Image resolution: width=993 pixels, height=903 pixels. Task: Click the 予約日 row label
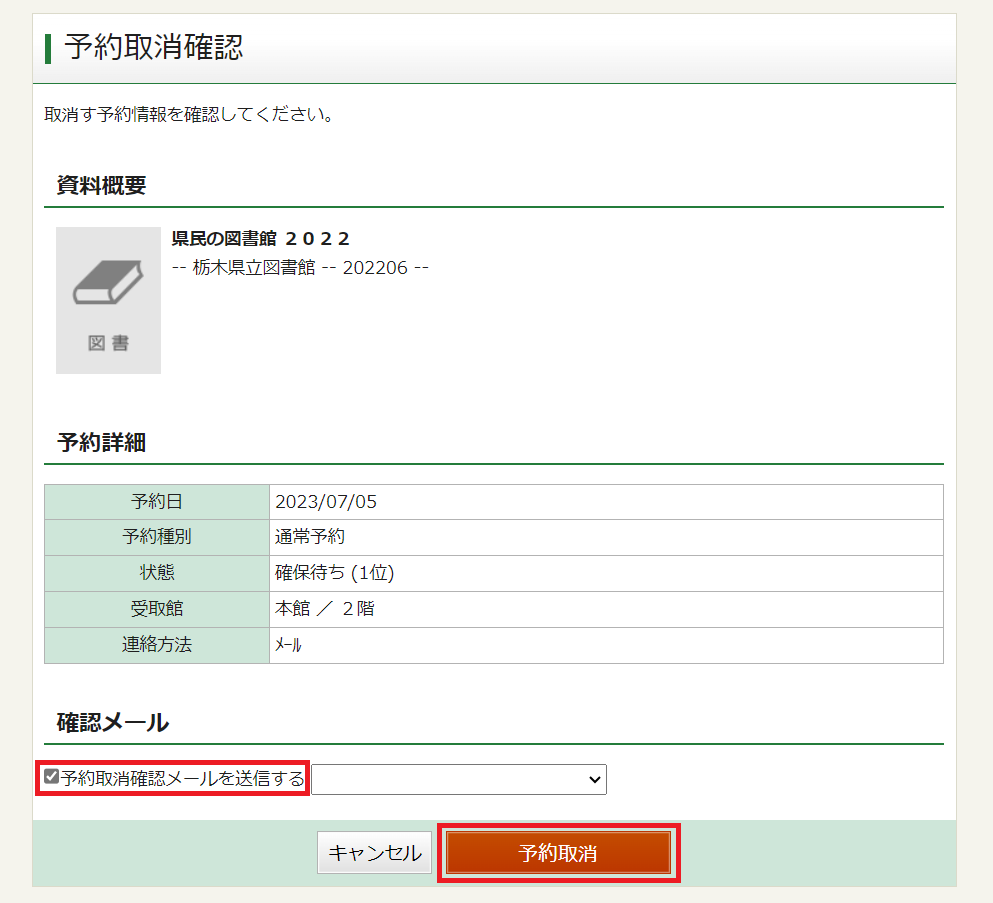157,502
